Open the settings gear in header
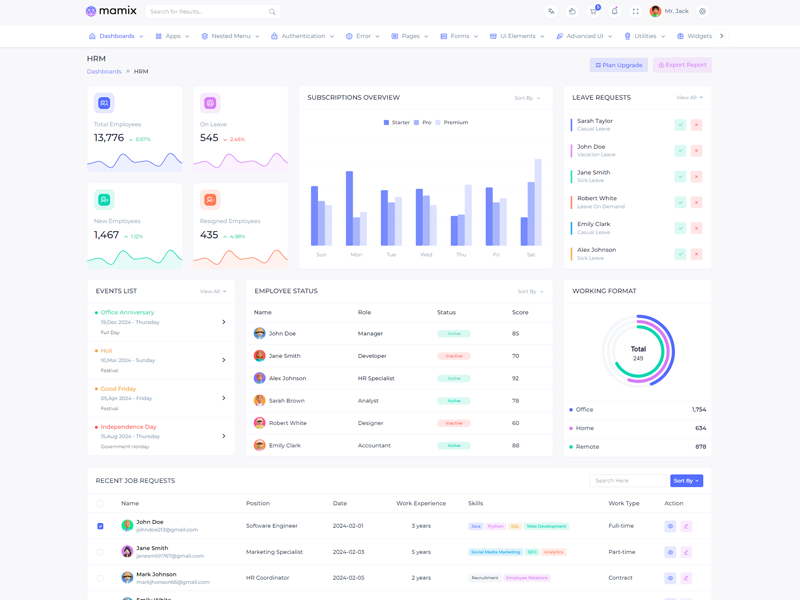 pos(702,12)
